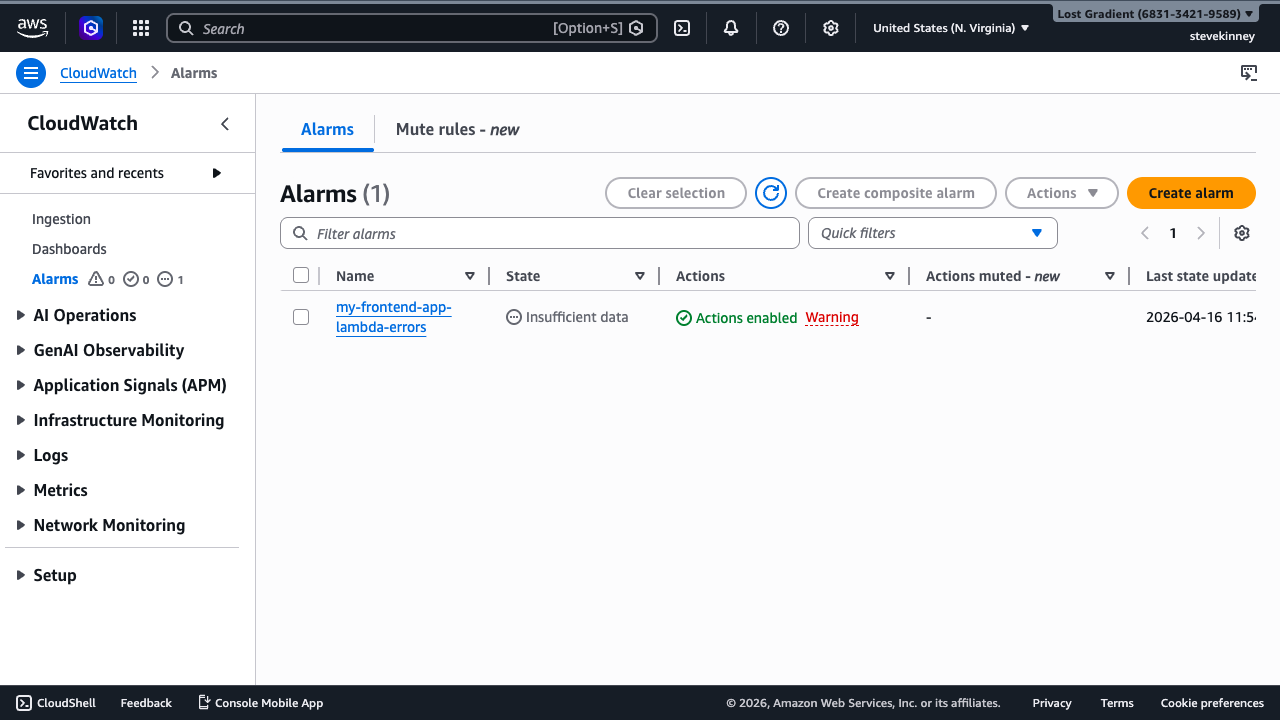Focus the Filter alarms search field

[x=540, y=233]
